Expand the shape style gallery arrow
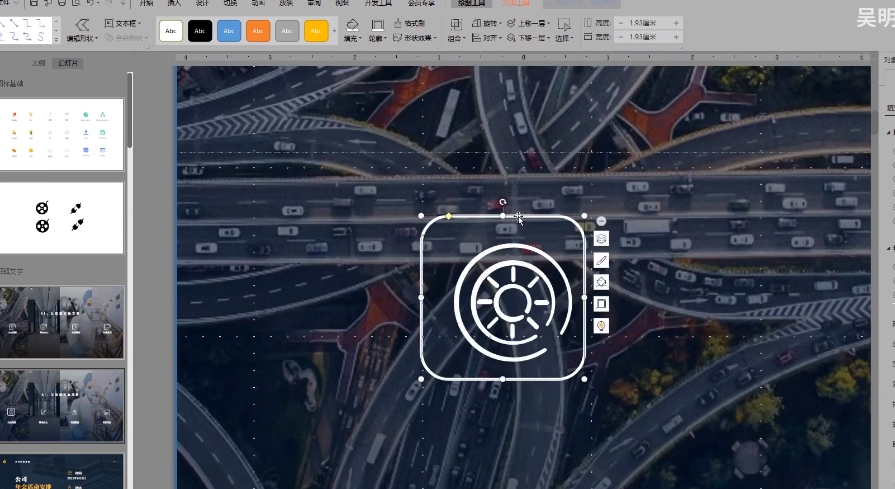 [334, 32]
